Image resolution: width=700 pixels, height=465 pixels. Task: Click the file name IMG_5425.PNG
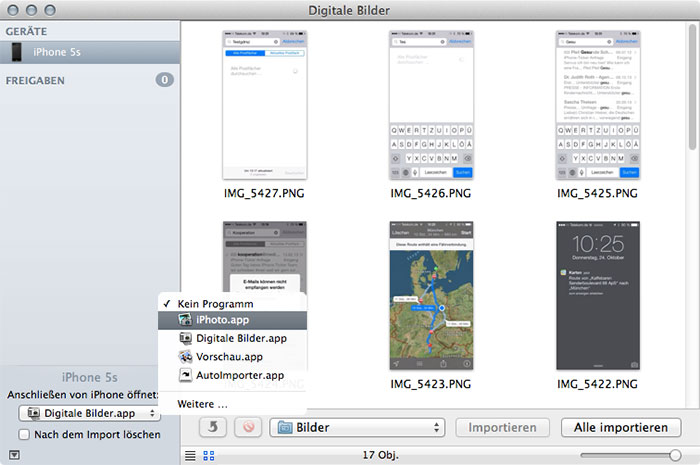click(597, 193)
